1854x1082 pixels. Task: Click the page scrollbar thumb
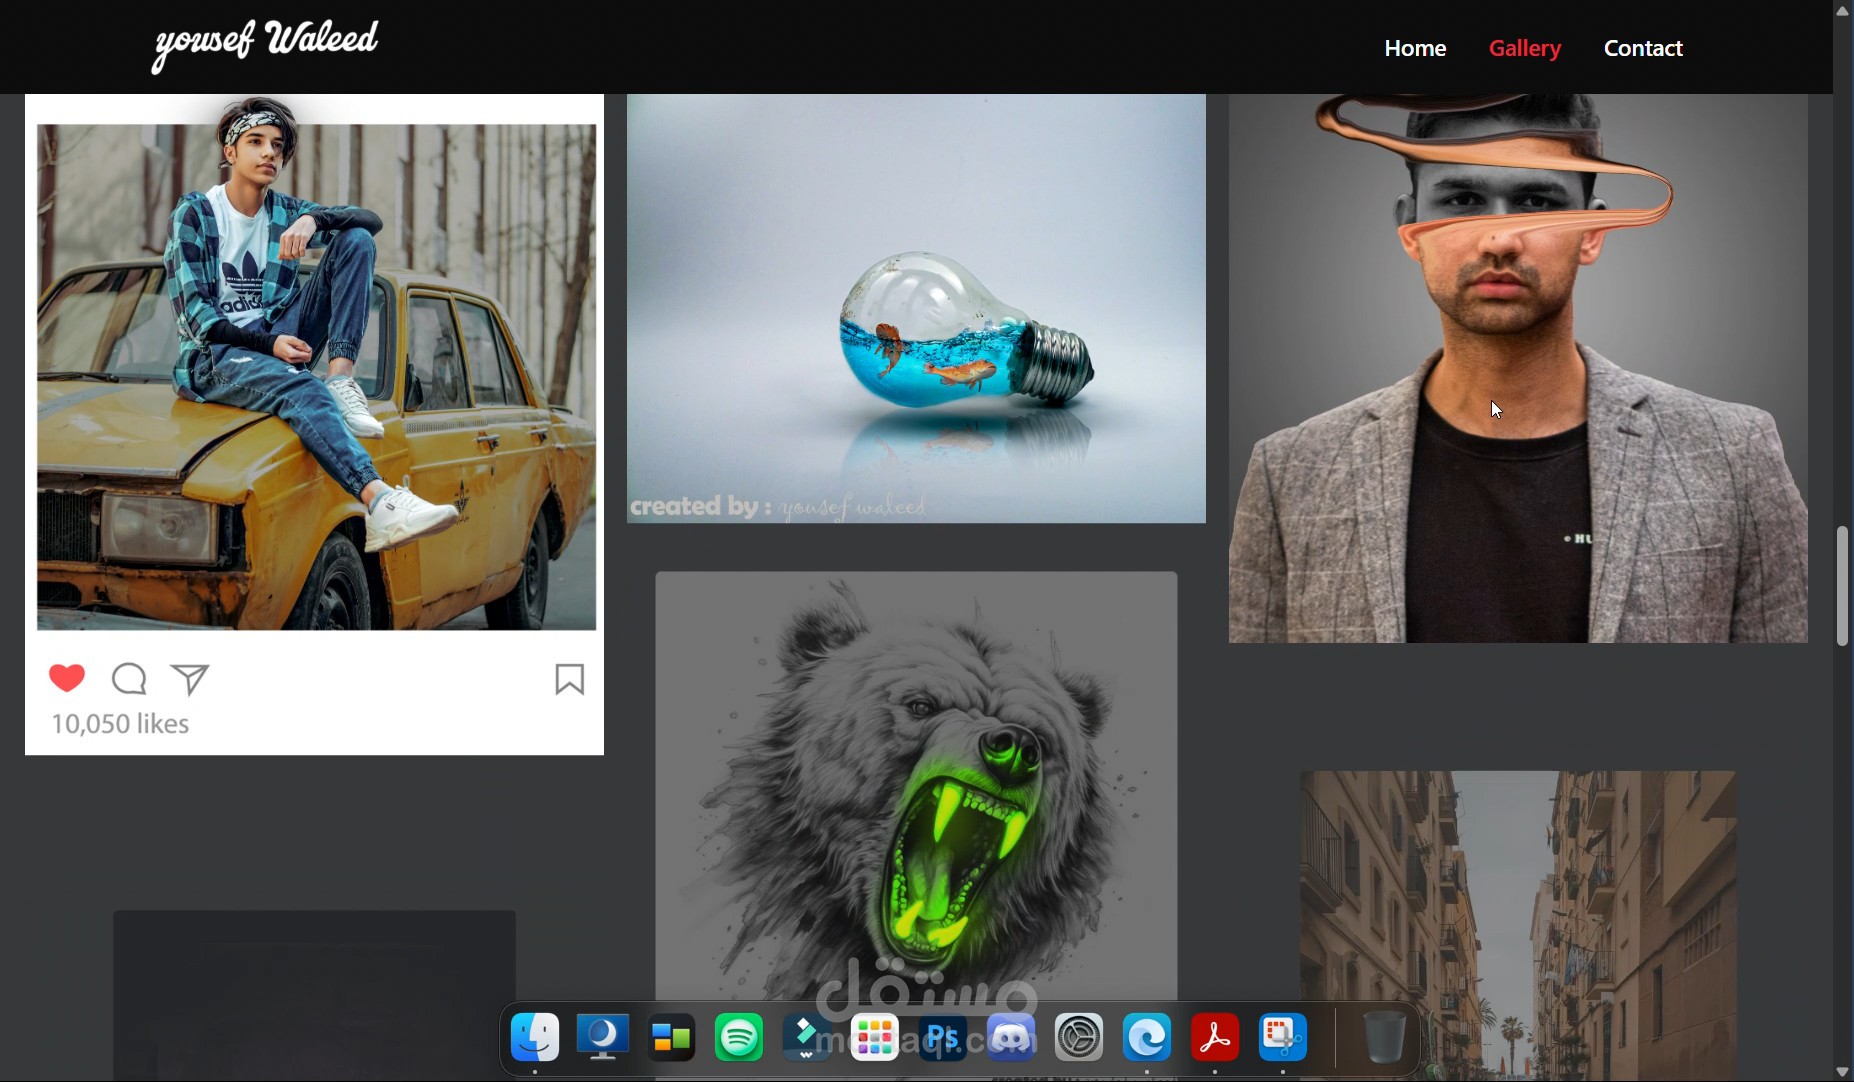tap(1843, 586)
